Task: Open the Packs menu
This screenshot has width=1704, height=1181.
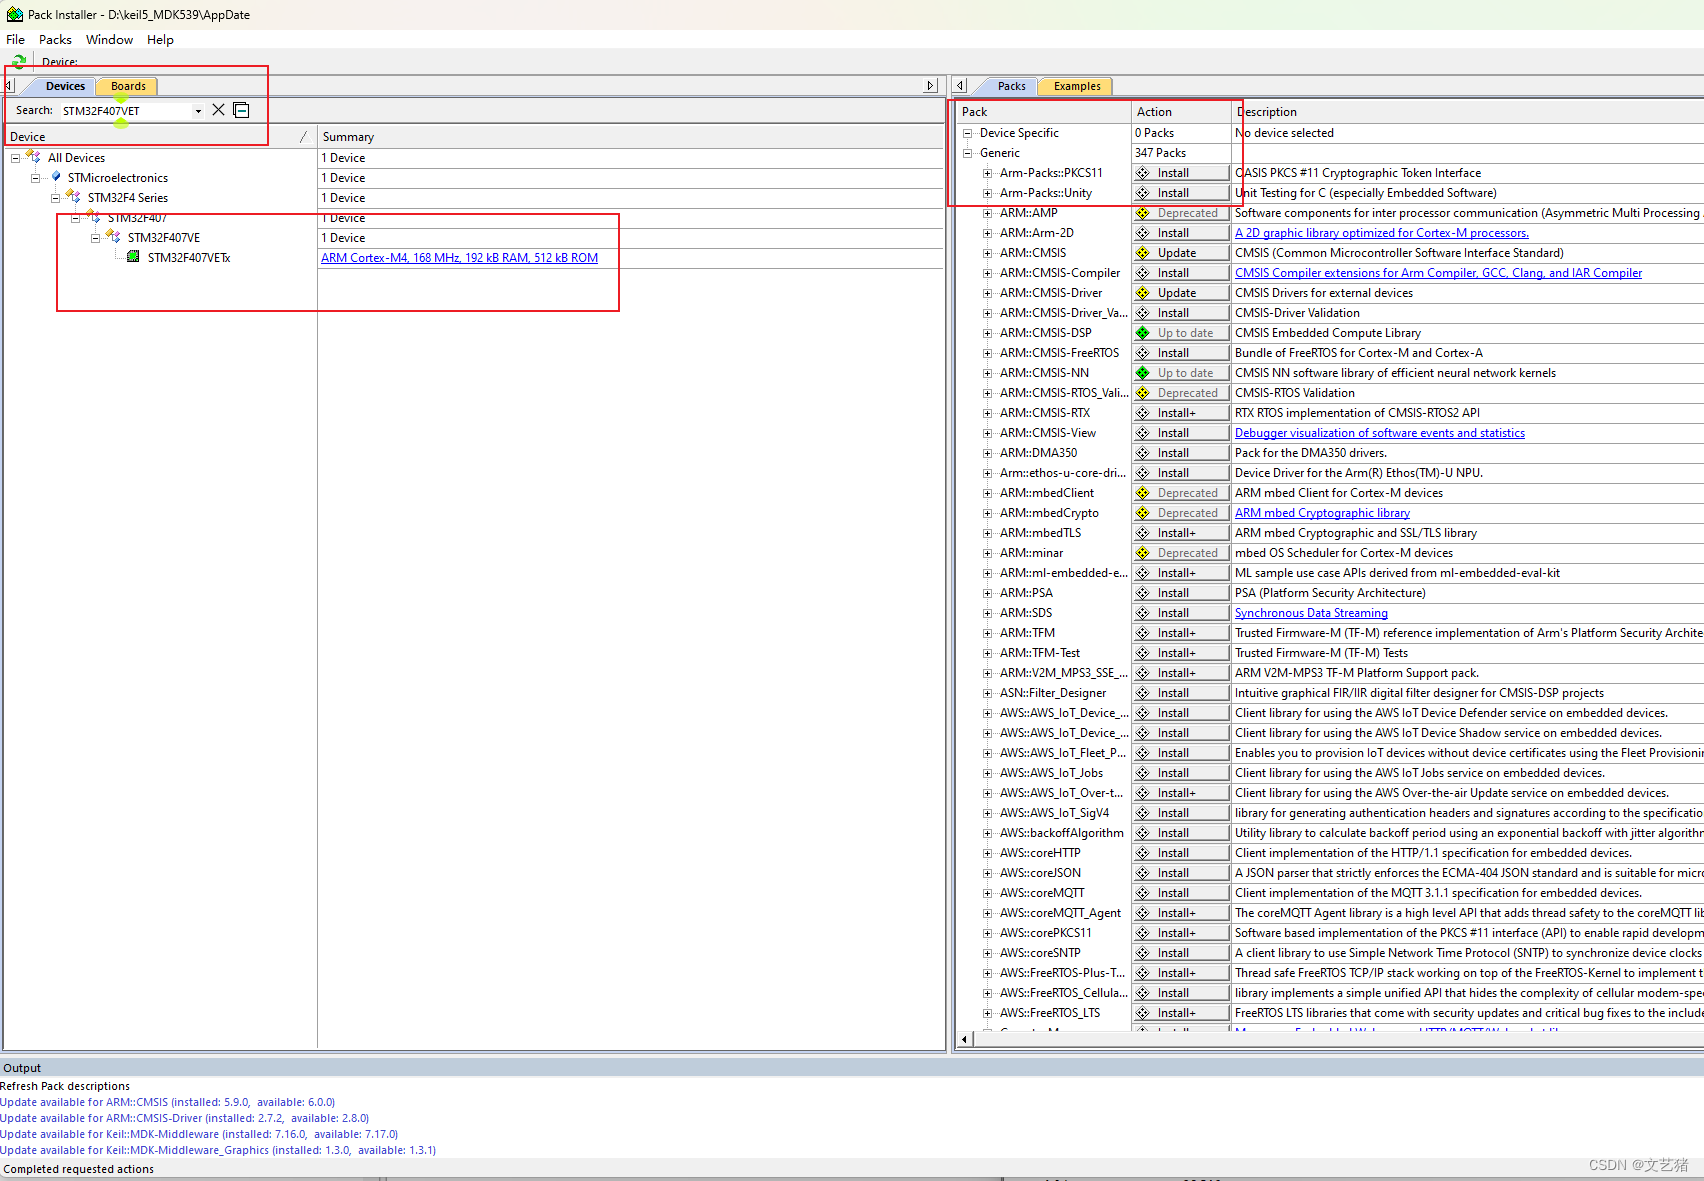Action: coord(55,40)
